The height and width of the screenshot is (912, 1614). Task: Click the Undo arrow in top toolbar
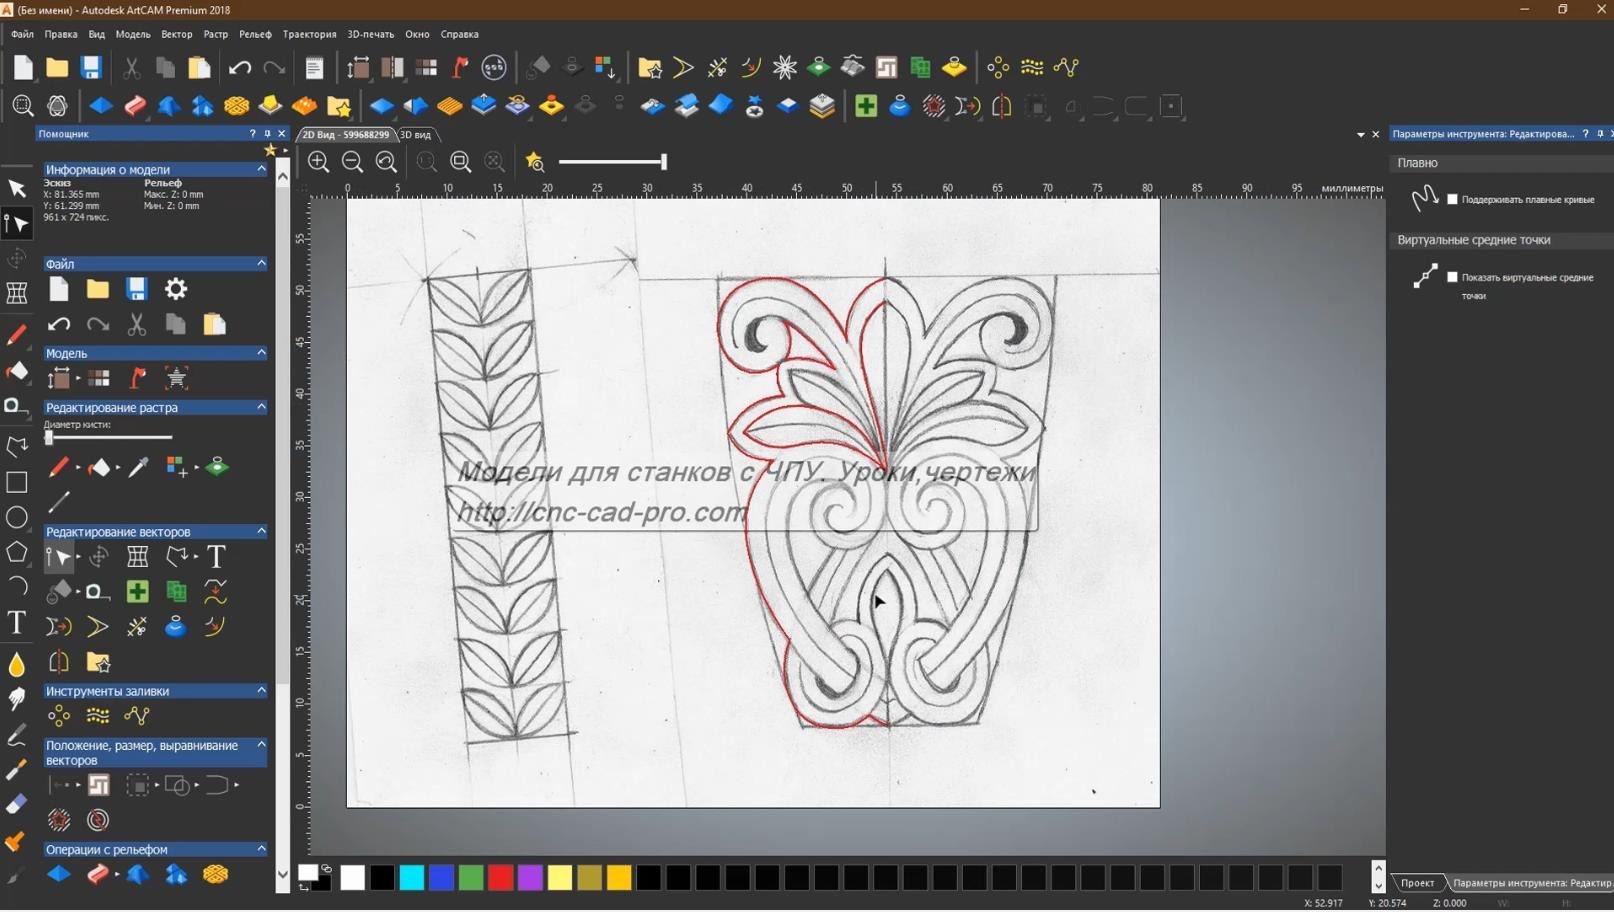pos(239,68)
